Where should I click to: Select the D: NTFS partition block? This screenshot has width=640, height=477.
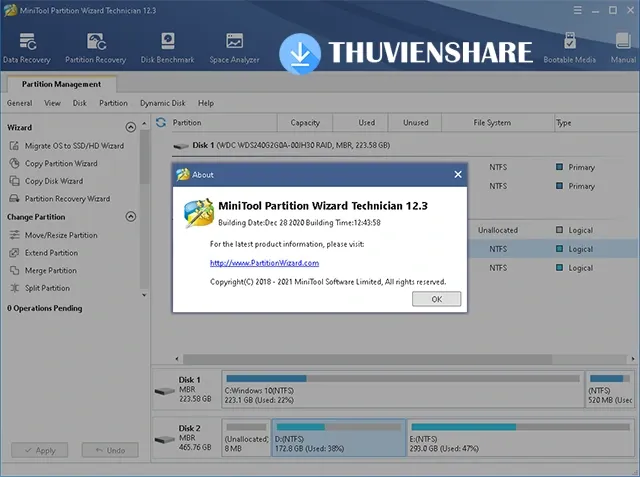click(339, 437)
